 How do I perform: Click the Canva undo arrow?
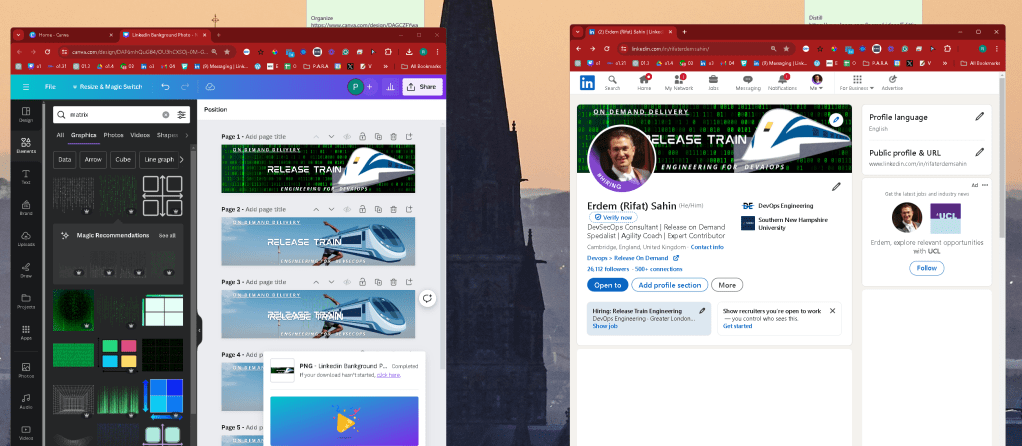[x=166, y=87]
